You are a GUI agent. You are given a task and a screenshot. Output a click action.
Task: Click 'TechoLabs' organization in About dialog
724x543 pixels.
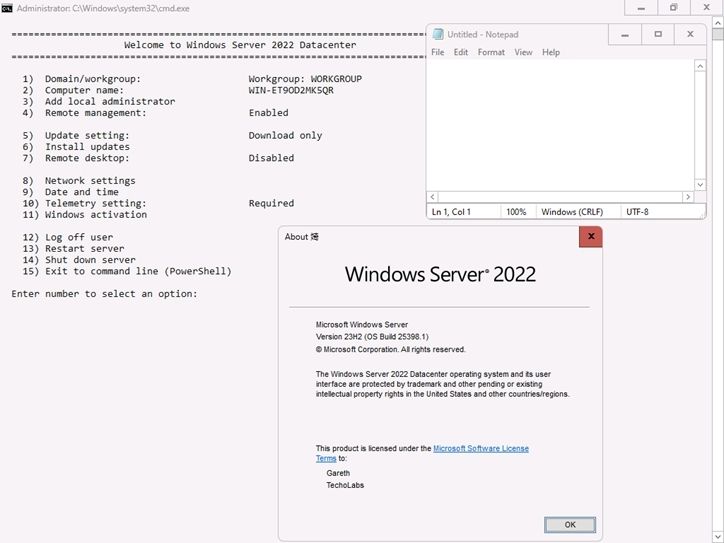click(345, 485)
